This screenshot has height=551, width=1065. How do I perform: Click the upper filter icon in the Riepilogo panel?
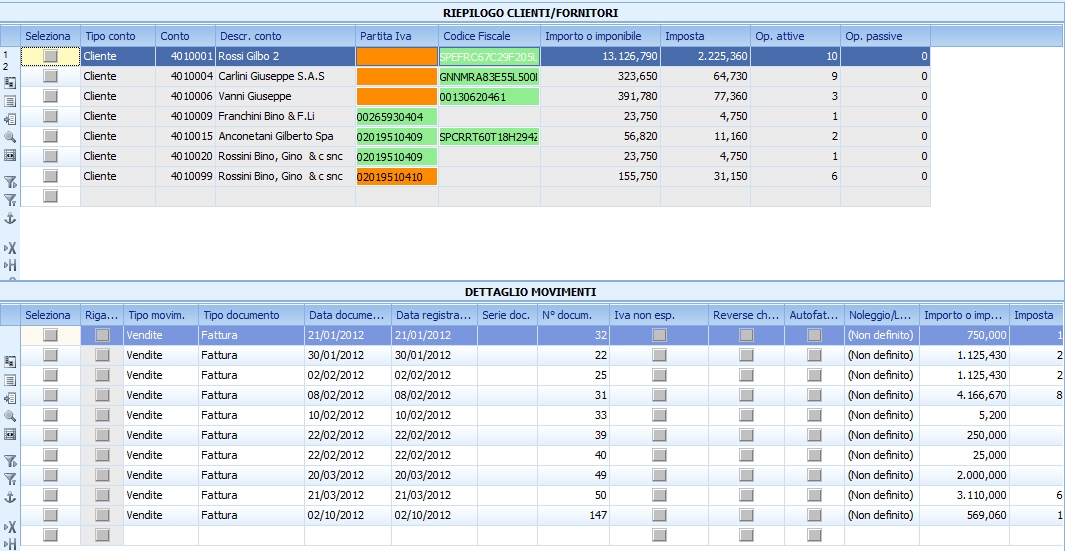coord(10,182)
